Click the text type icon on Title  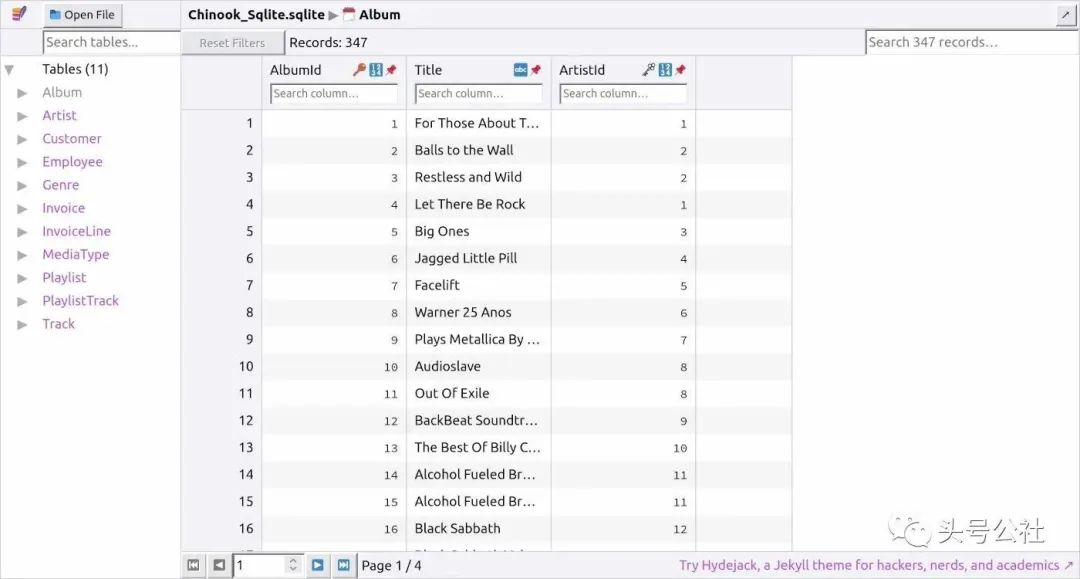click(520, 70)
